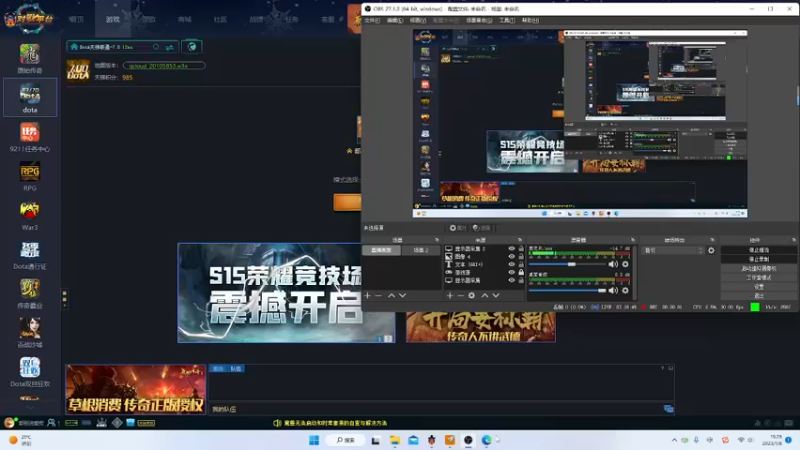The width and height of the screenshot is (800, 450).
Task: Click the Exit button in OBS controls
Action: [759, 296]
